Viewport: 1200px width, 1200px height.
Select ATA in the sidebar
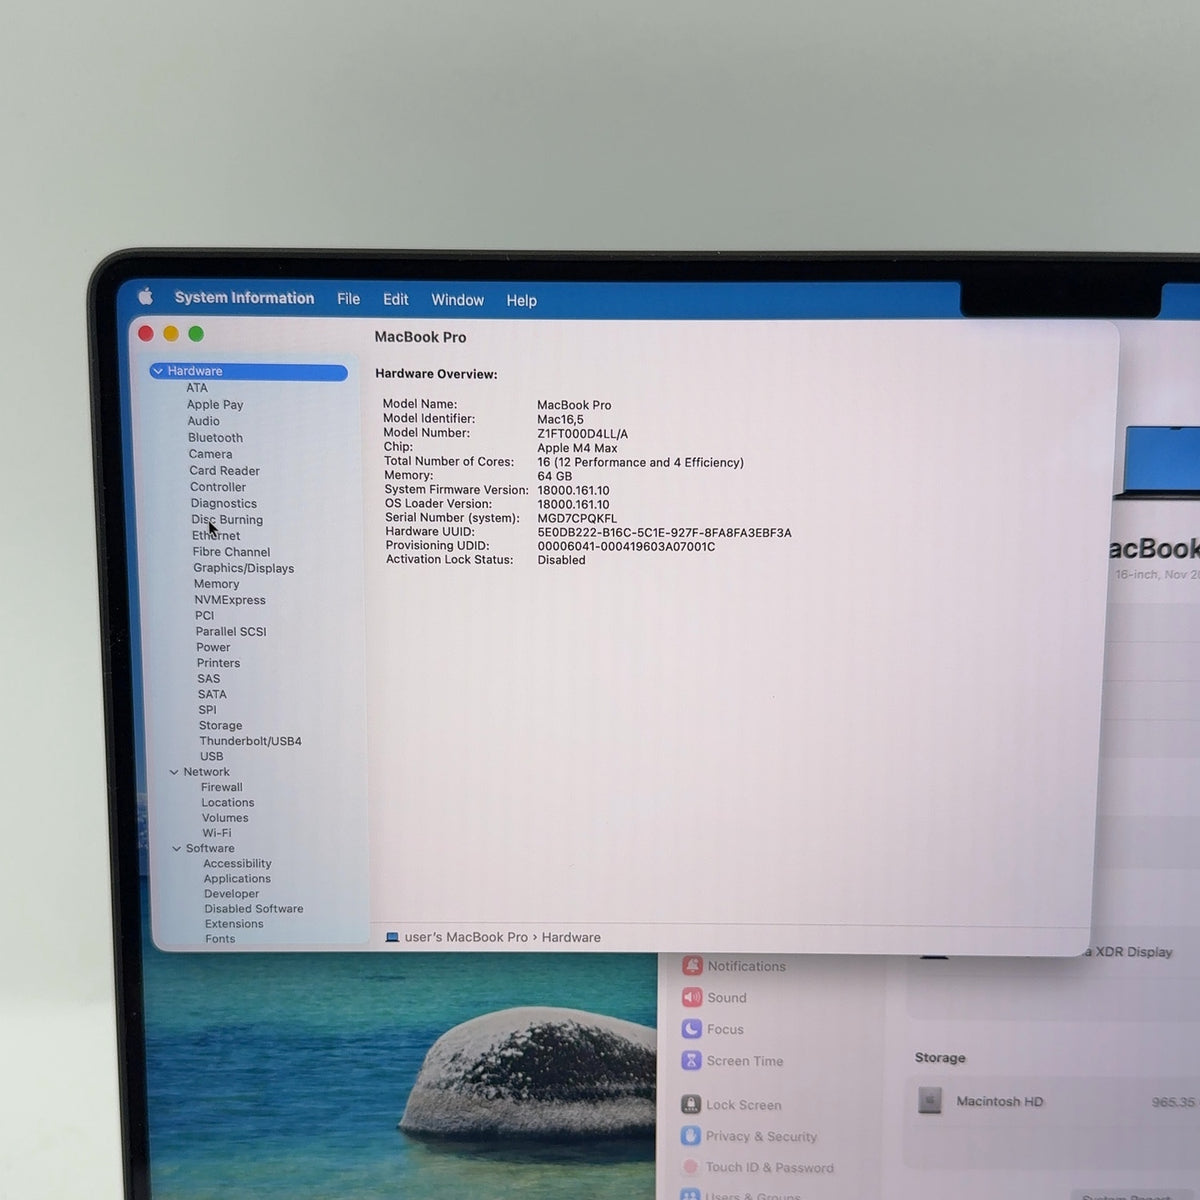[197, 388]
